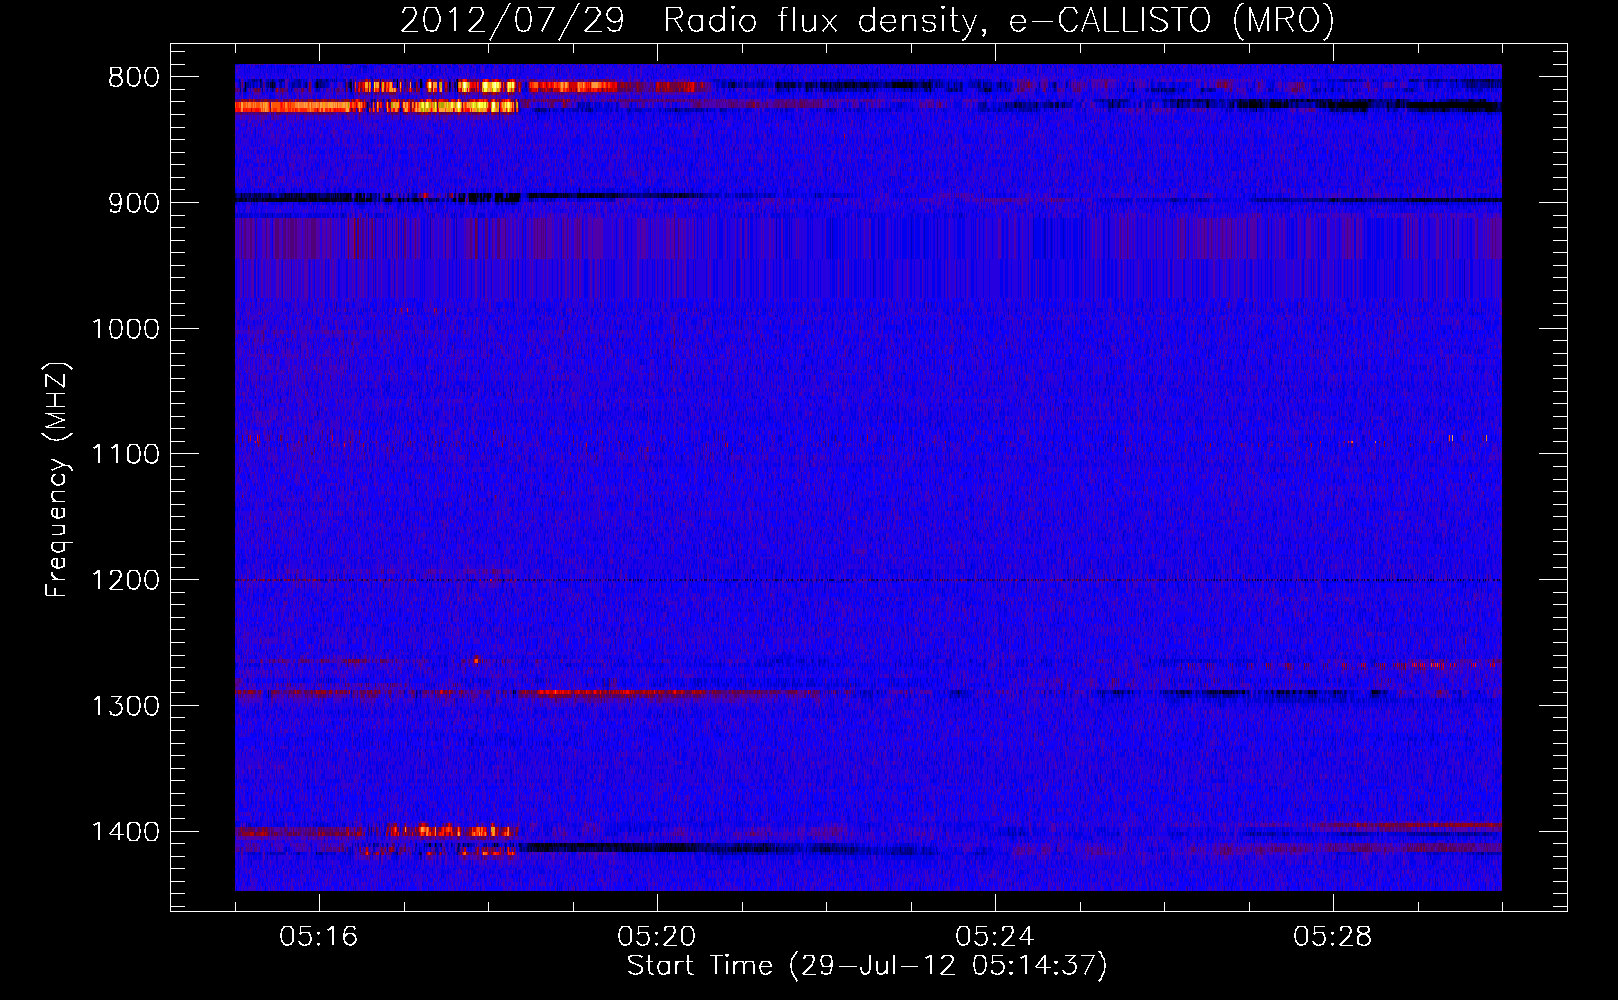Image resolution: width=1618 pixels, height=1000 pixels.
Task: Click the 1100 frequency tick label
Action: tap(125, 455)
